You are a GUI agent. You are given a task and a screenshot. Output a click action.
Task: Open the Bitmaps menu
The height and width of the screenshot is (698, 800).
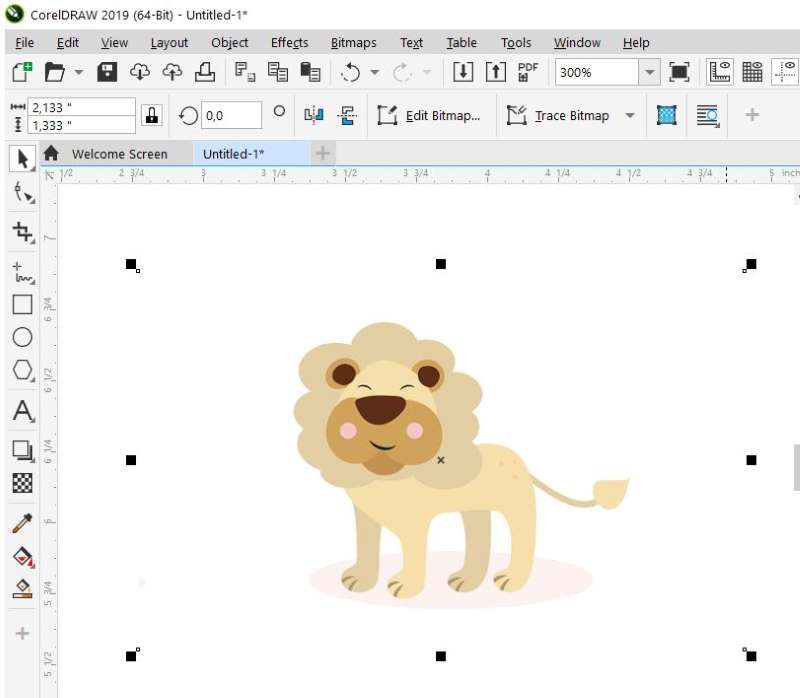pyautogui.click(x=354, y=43)
